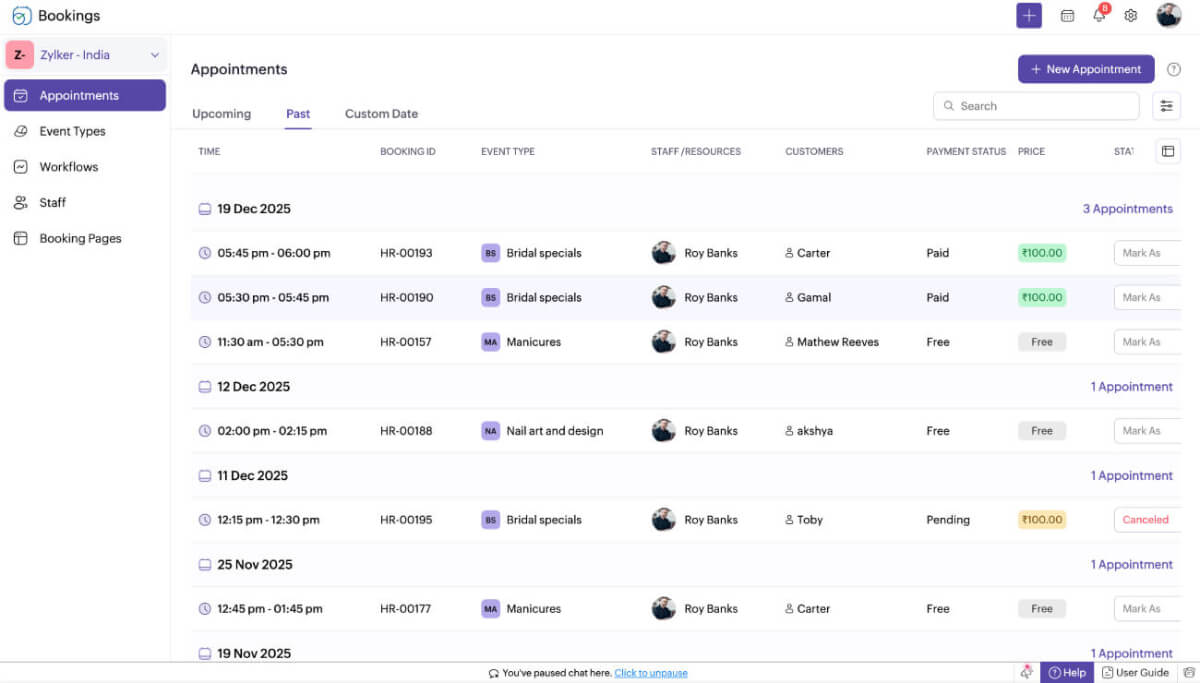Open Booking Pages in the sidebar

80,238
